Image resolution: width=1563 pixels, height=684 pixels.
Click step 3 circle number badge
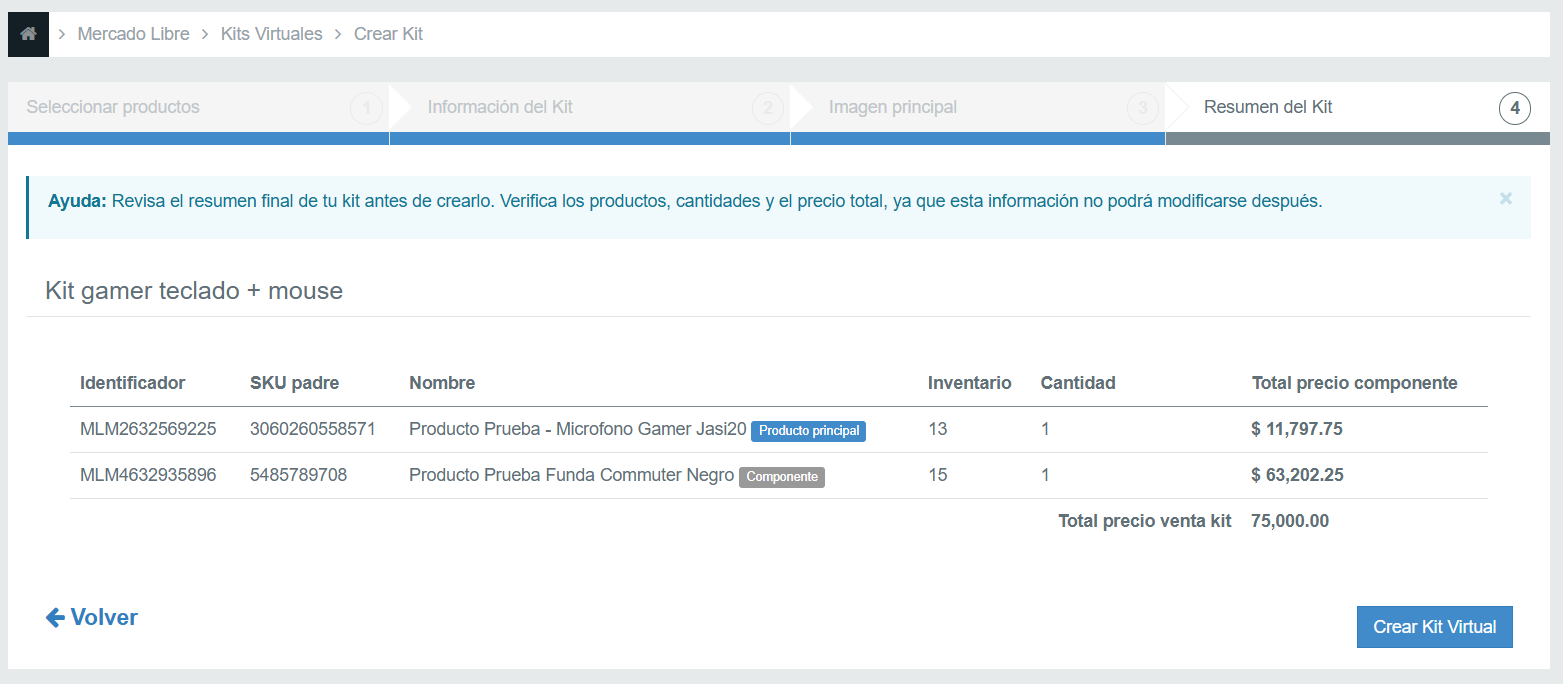pos(1142,108)
